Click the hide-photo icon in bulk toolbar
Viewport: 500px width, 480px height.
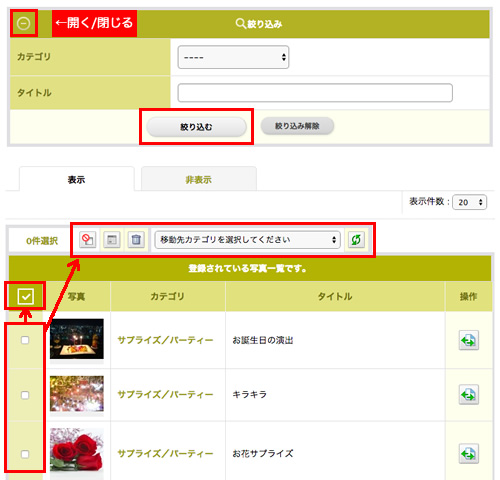[88, 239]
